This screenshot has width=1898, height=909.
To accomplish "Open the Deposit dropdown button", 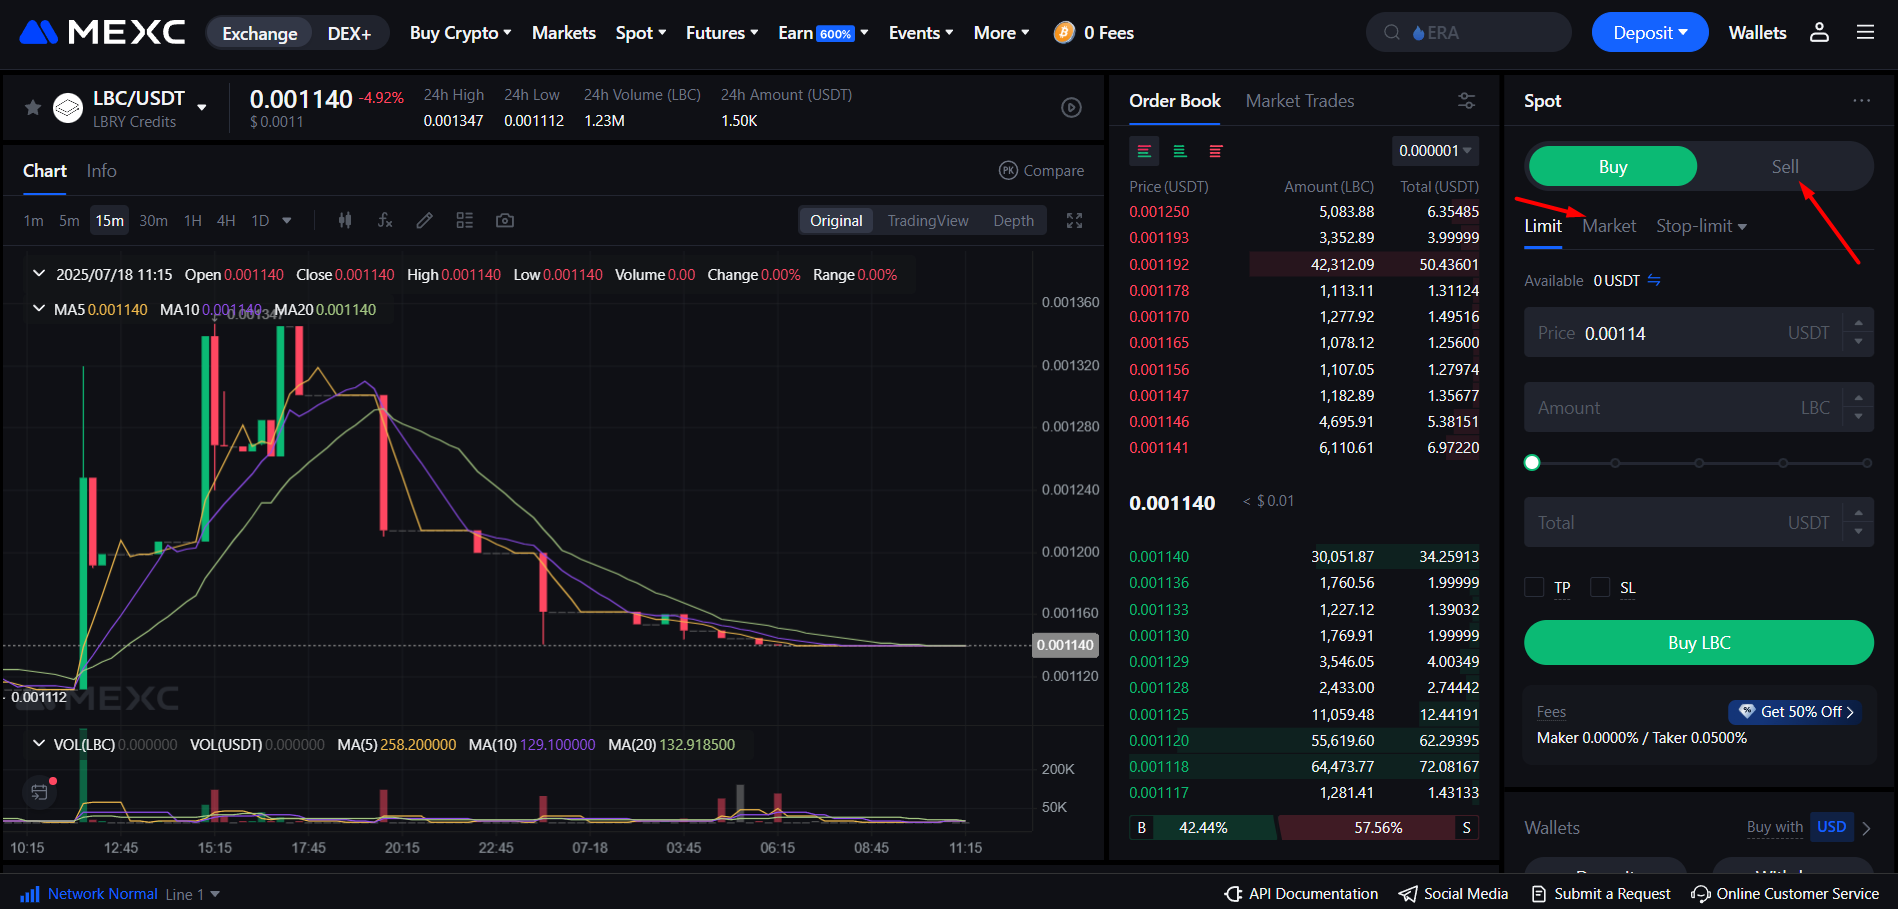I will [1649, 33].
